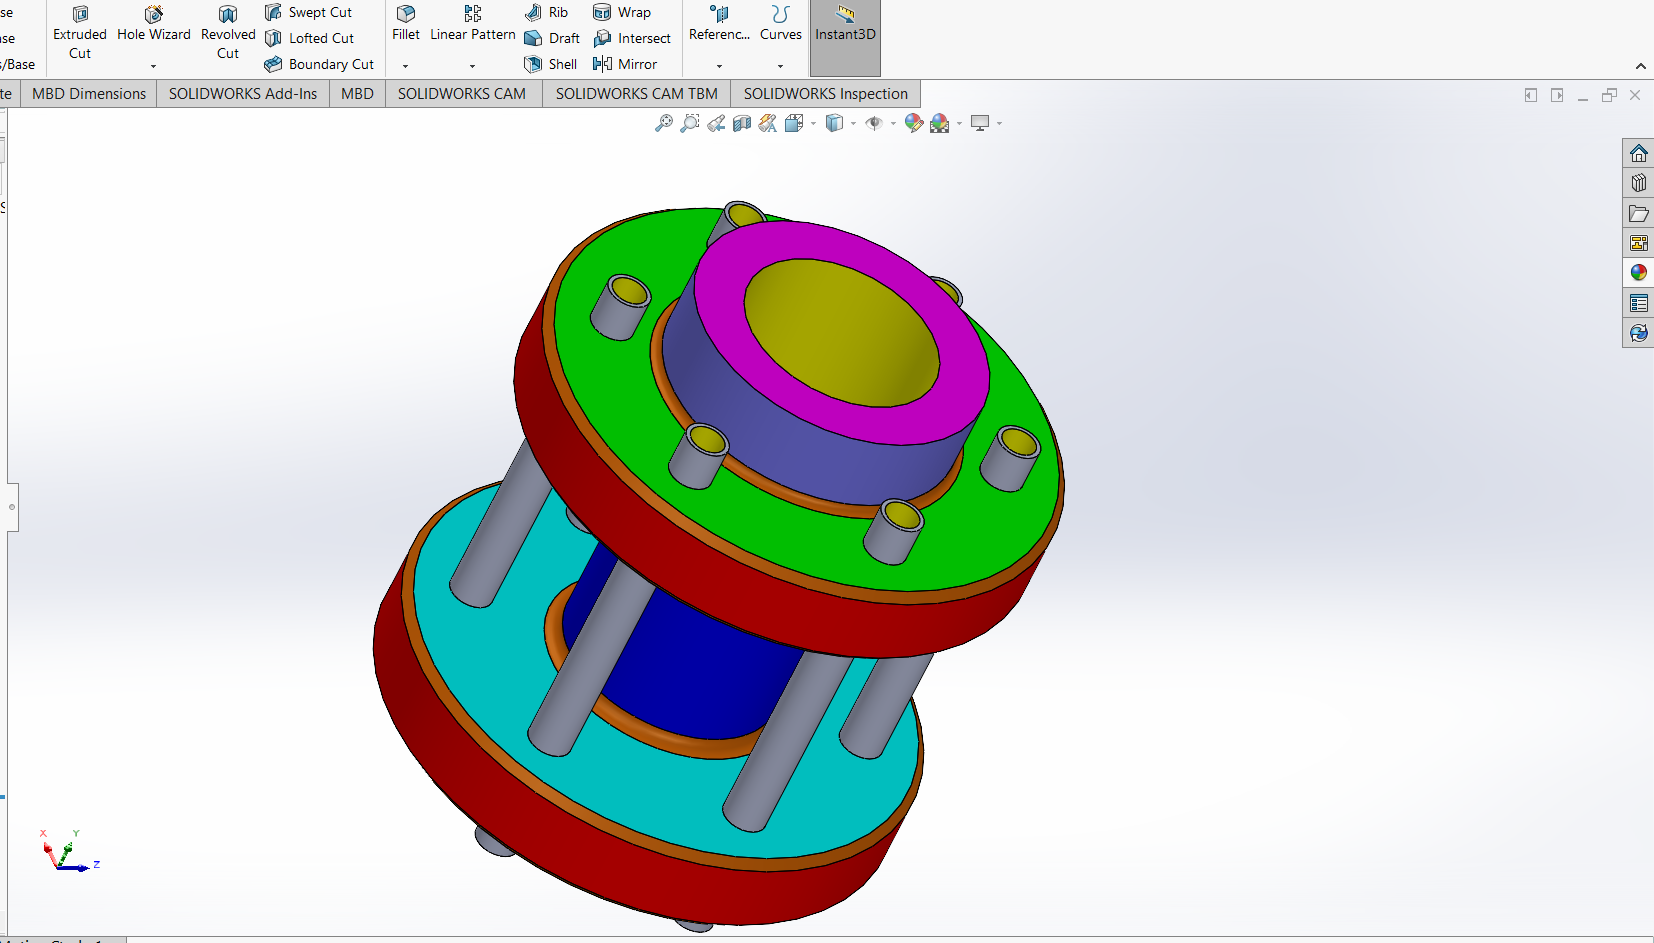Open the Hole Wizard tool

[x=154, y=25]
